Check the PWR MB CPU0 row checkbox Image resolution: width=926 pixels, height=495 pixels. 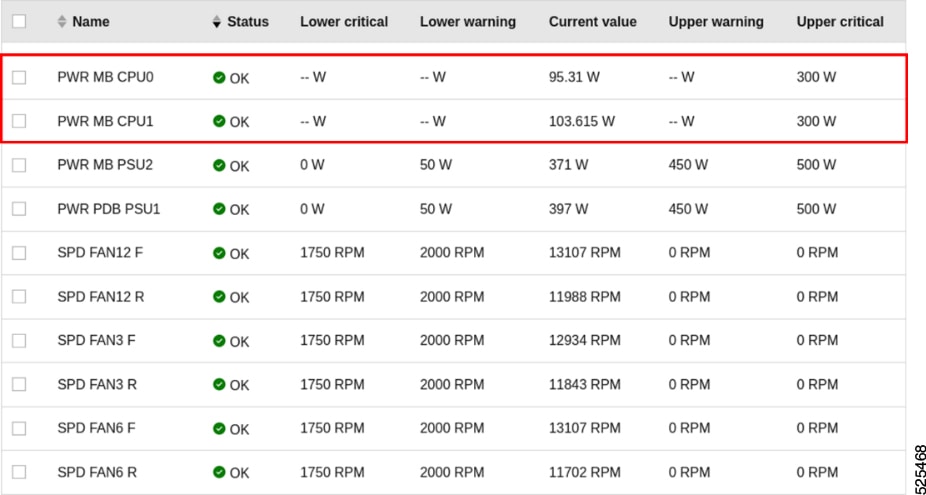point(19,77)
